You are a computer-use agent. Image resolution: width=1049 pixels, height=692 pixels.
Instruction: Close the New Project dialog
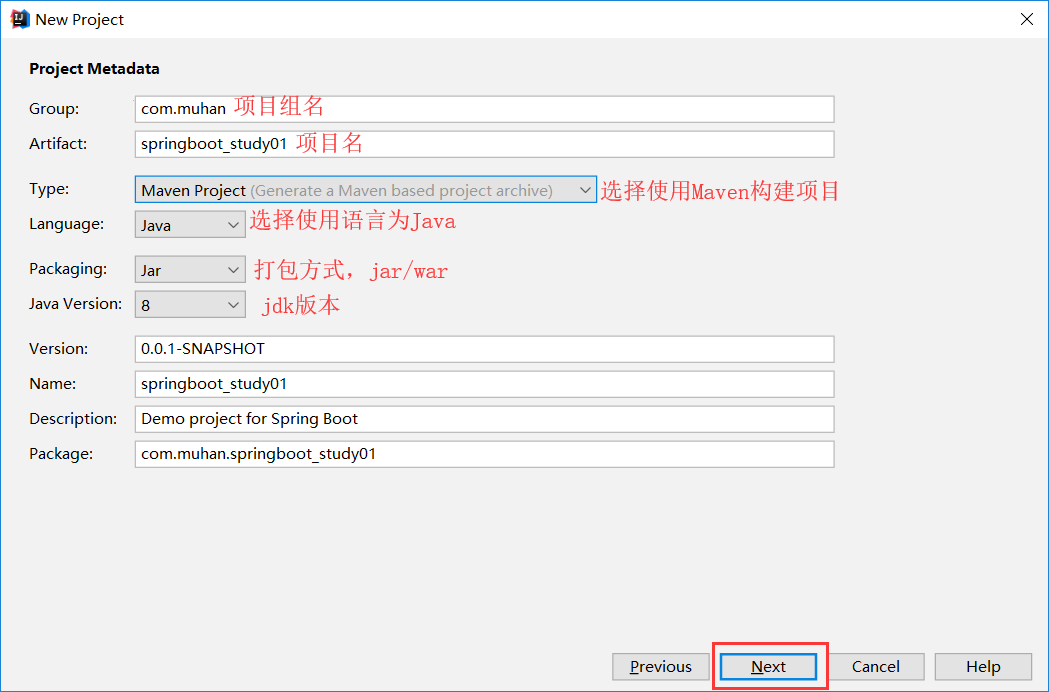[x=1026, y=19]
